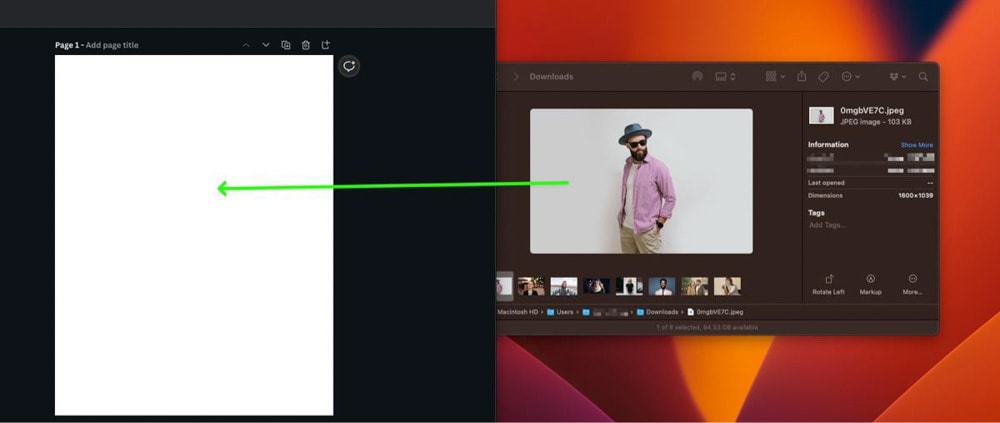Image resolution: width=1000 pixels, height=423 pixels.
Task: Click the Dimensions 1600×1039 value
Action: click(x=915, y=196)
